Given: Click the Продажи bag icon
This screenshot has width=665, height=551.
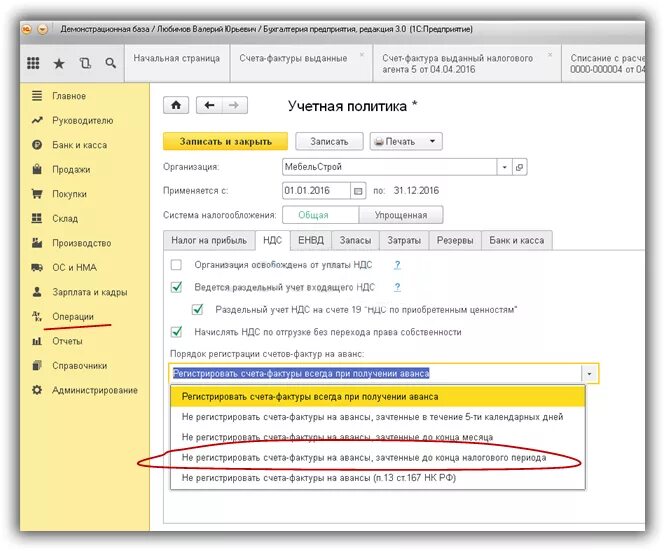Looking at the screenshot, I should 37,169.
